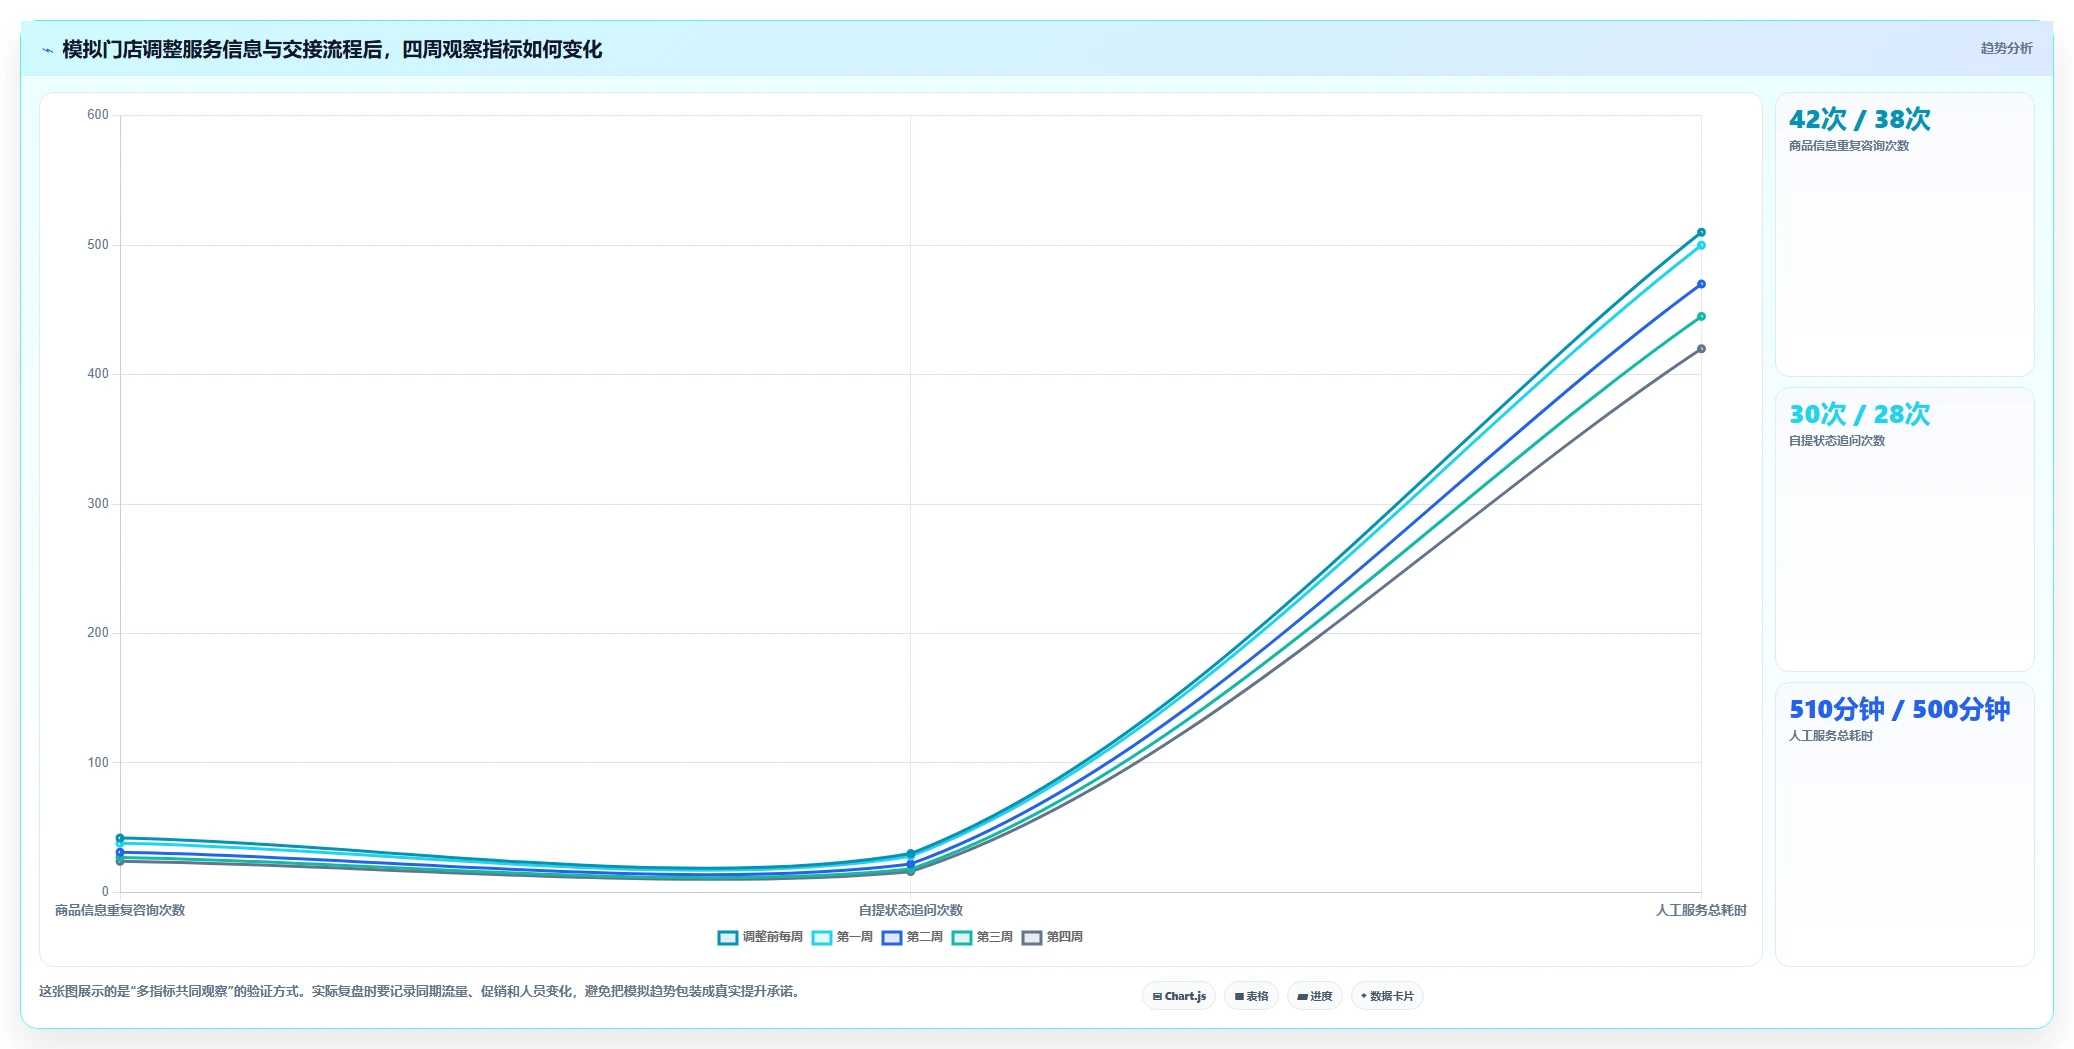Image resolution: width=2074 pixels, height=1049 pixels.
Task: Click the 600 y-axis tick label
Action: tap(98, 115)
